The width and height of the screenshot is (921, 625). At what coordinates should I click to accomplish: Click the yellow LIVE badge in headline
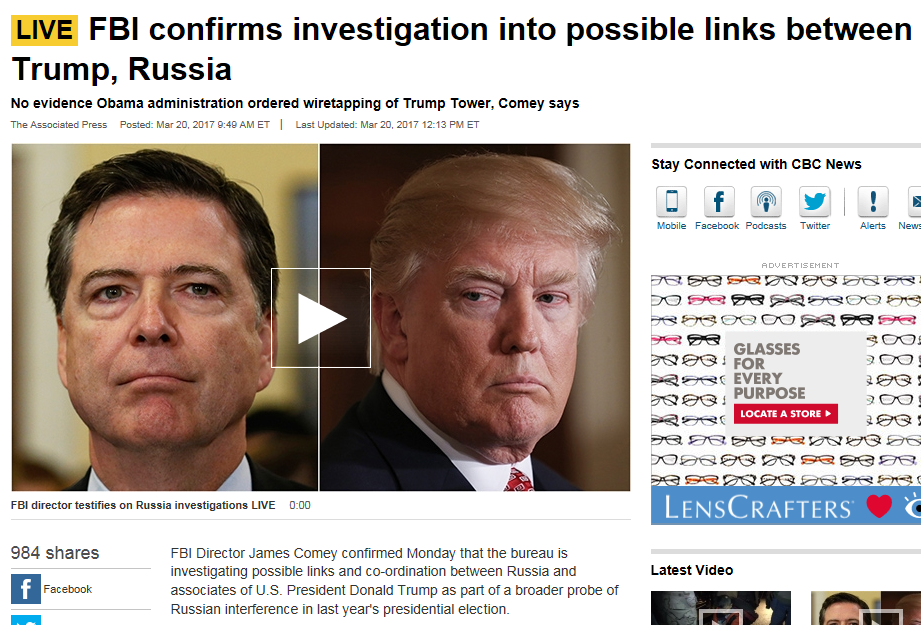pyautogui.click(x=44, y=30)
